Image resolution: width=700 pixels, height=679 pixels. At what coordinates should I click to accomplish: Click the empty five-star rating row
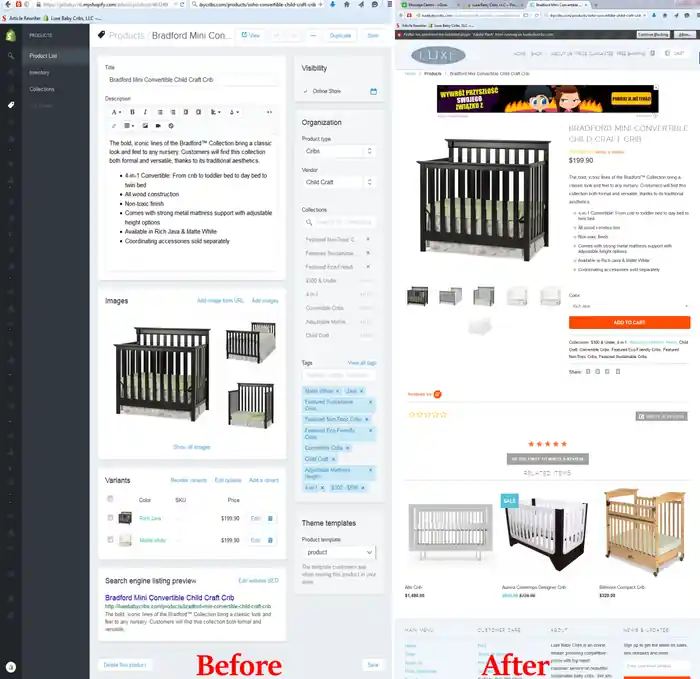428,415
